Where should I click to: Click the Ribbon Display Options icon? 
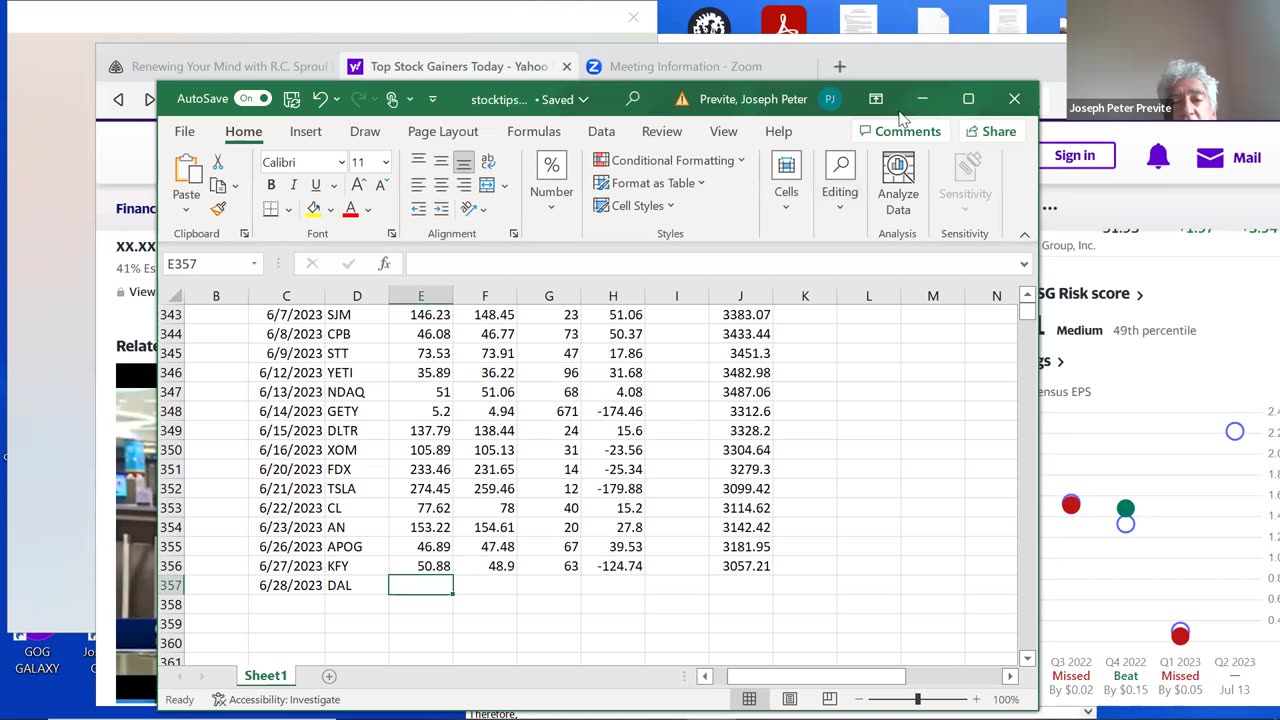coord(876,99)
